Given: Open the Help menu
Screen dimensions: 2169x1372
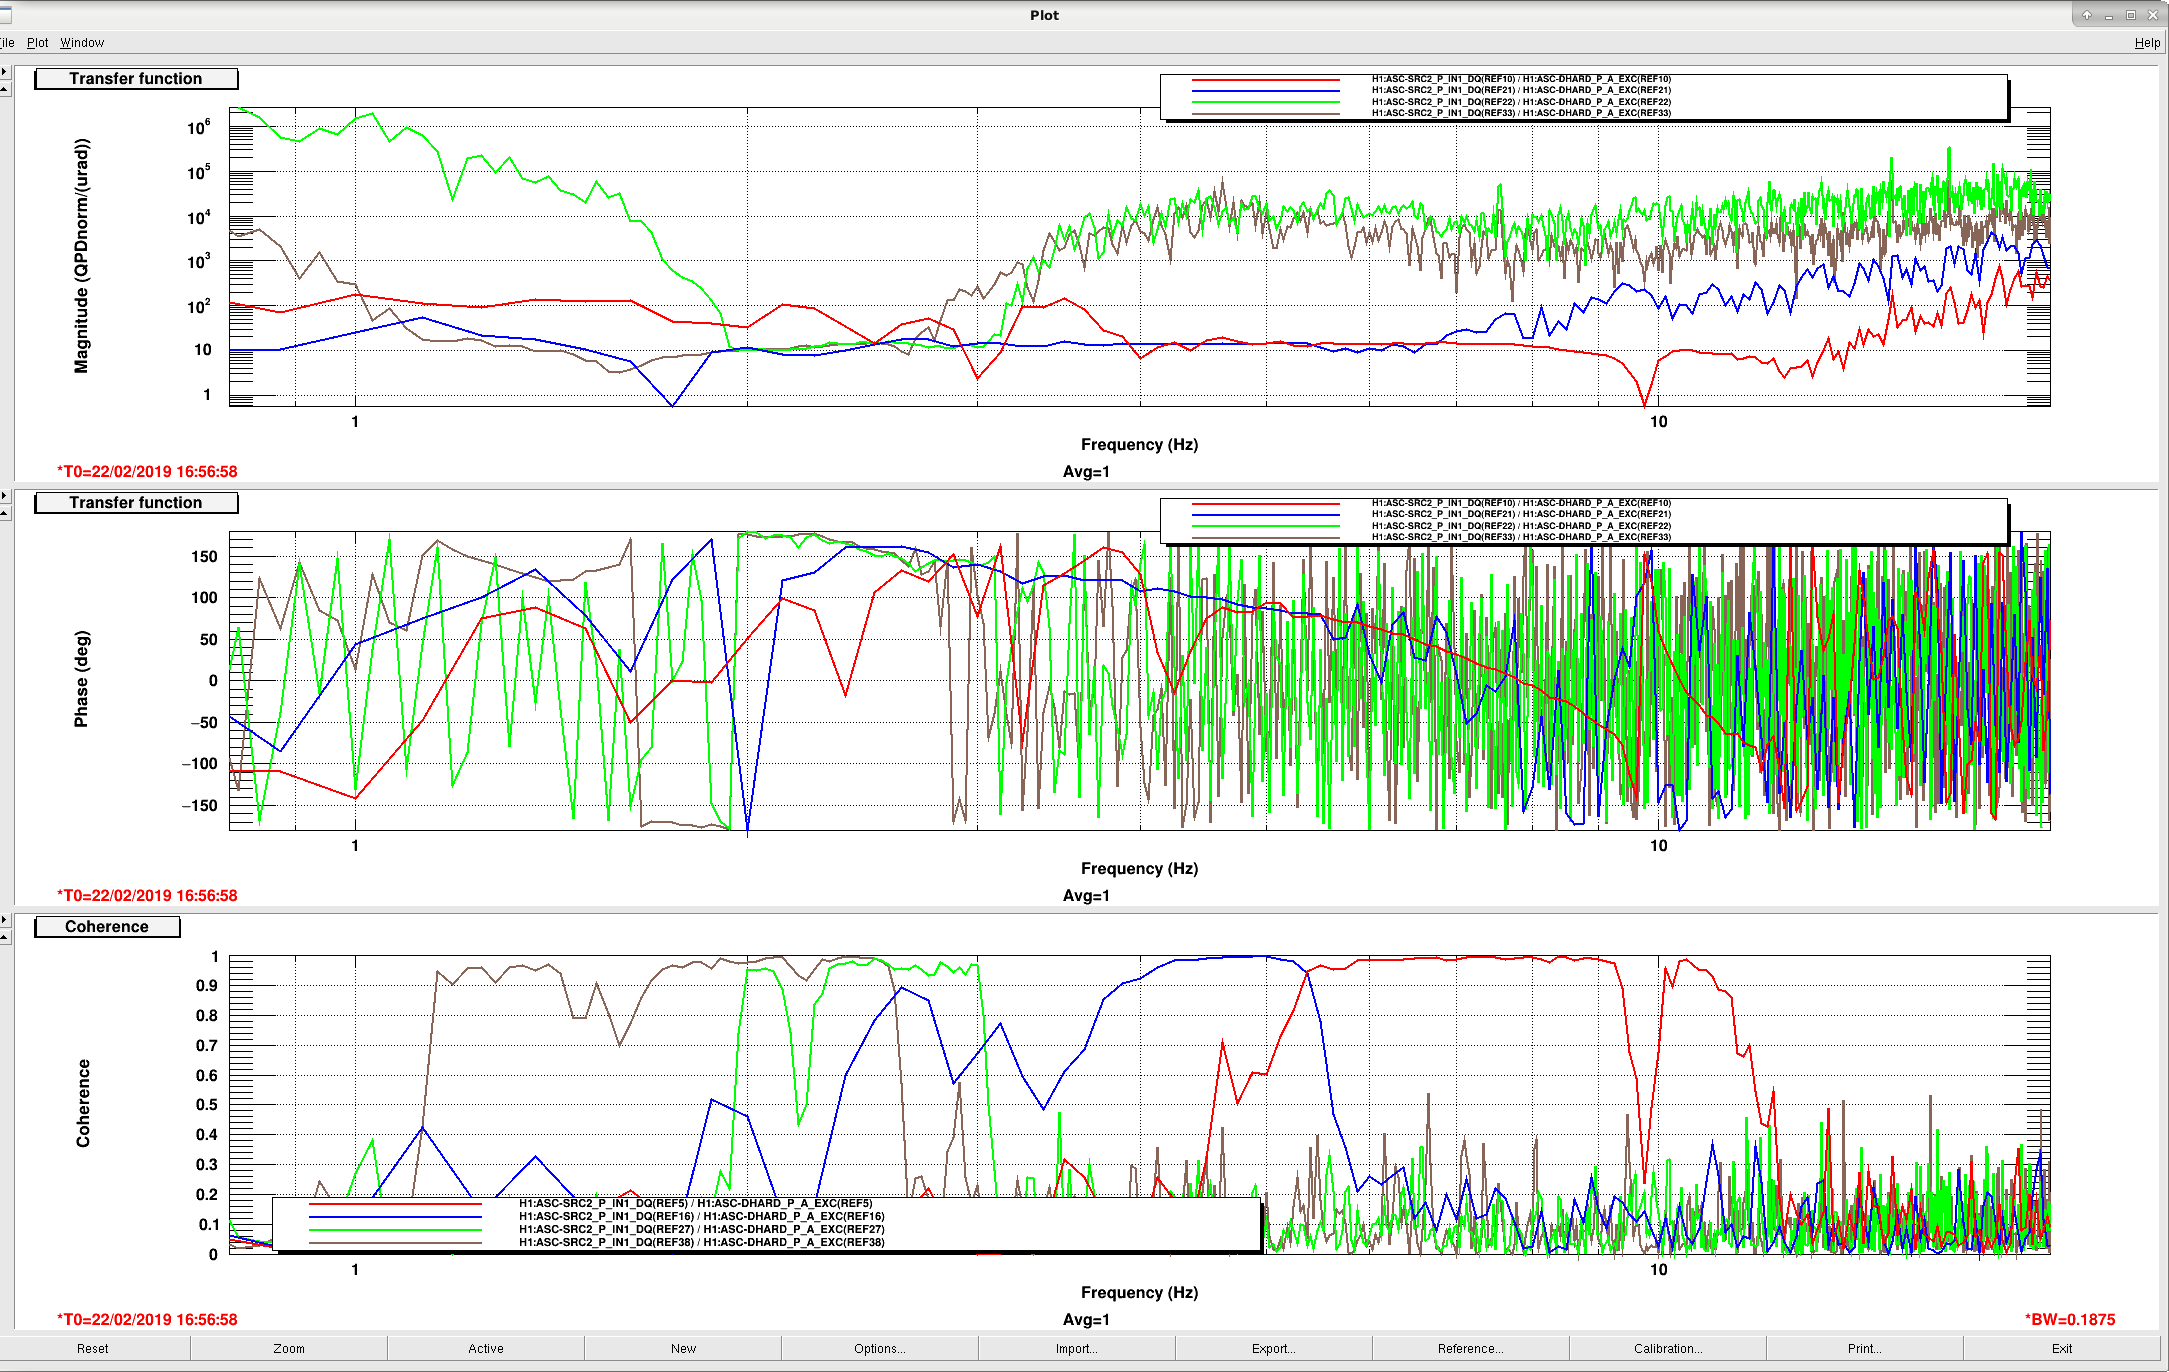Looking at the screenshot, I should pyautogui.click(x=2147, y=43).
